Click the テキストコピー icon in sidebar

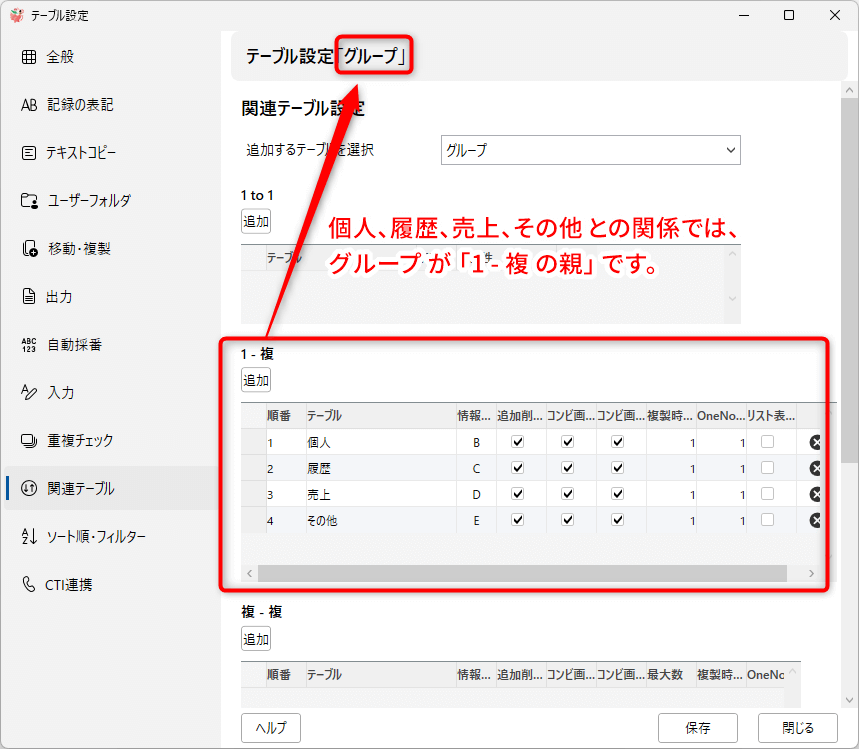click(29, 153)
